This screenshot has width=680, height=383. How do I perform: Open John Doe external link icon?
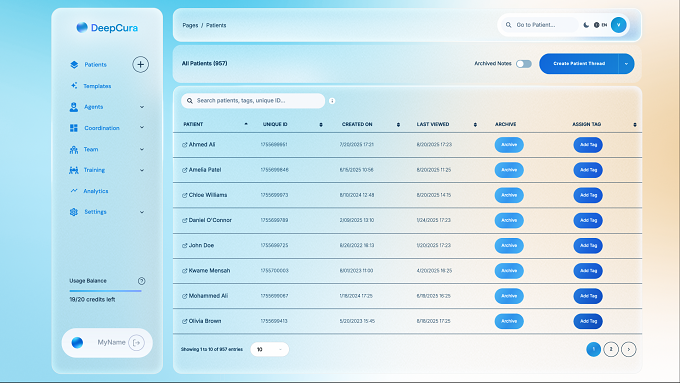click(x=184, y=246)
